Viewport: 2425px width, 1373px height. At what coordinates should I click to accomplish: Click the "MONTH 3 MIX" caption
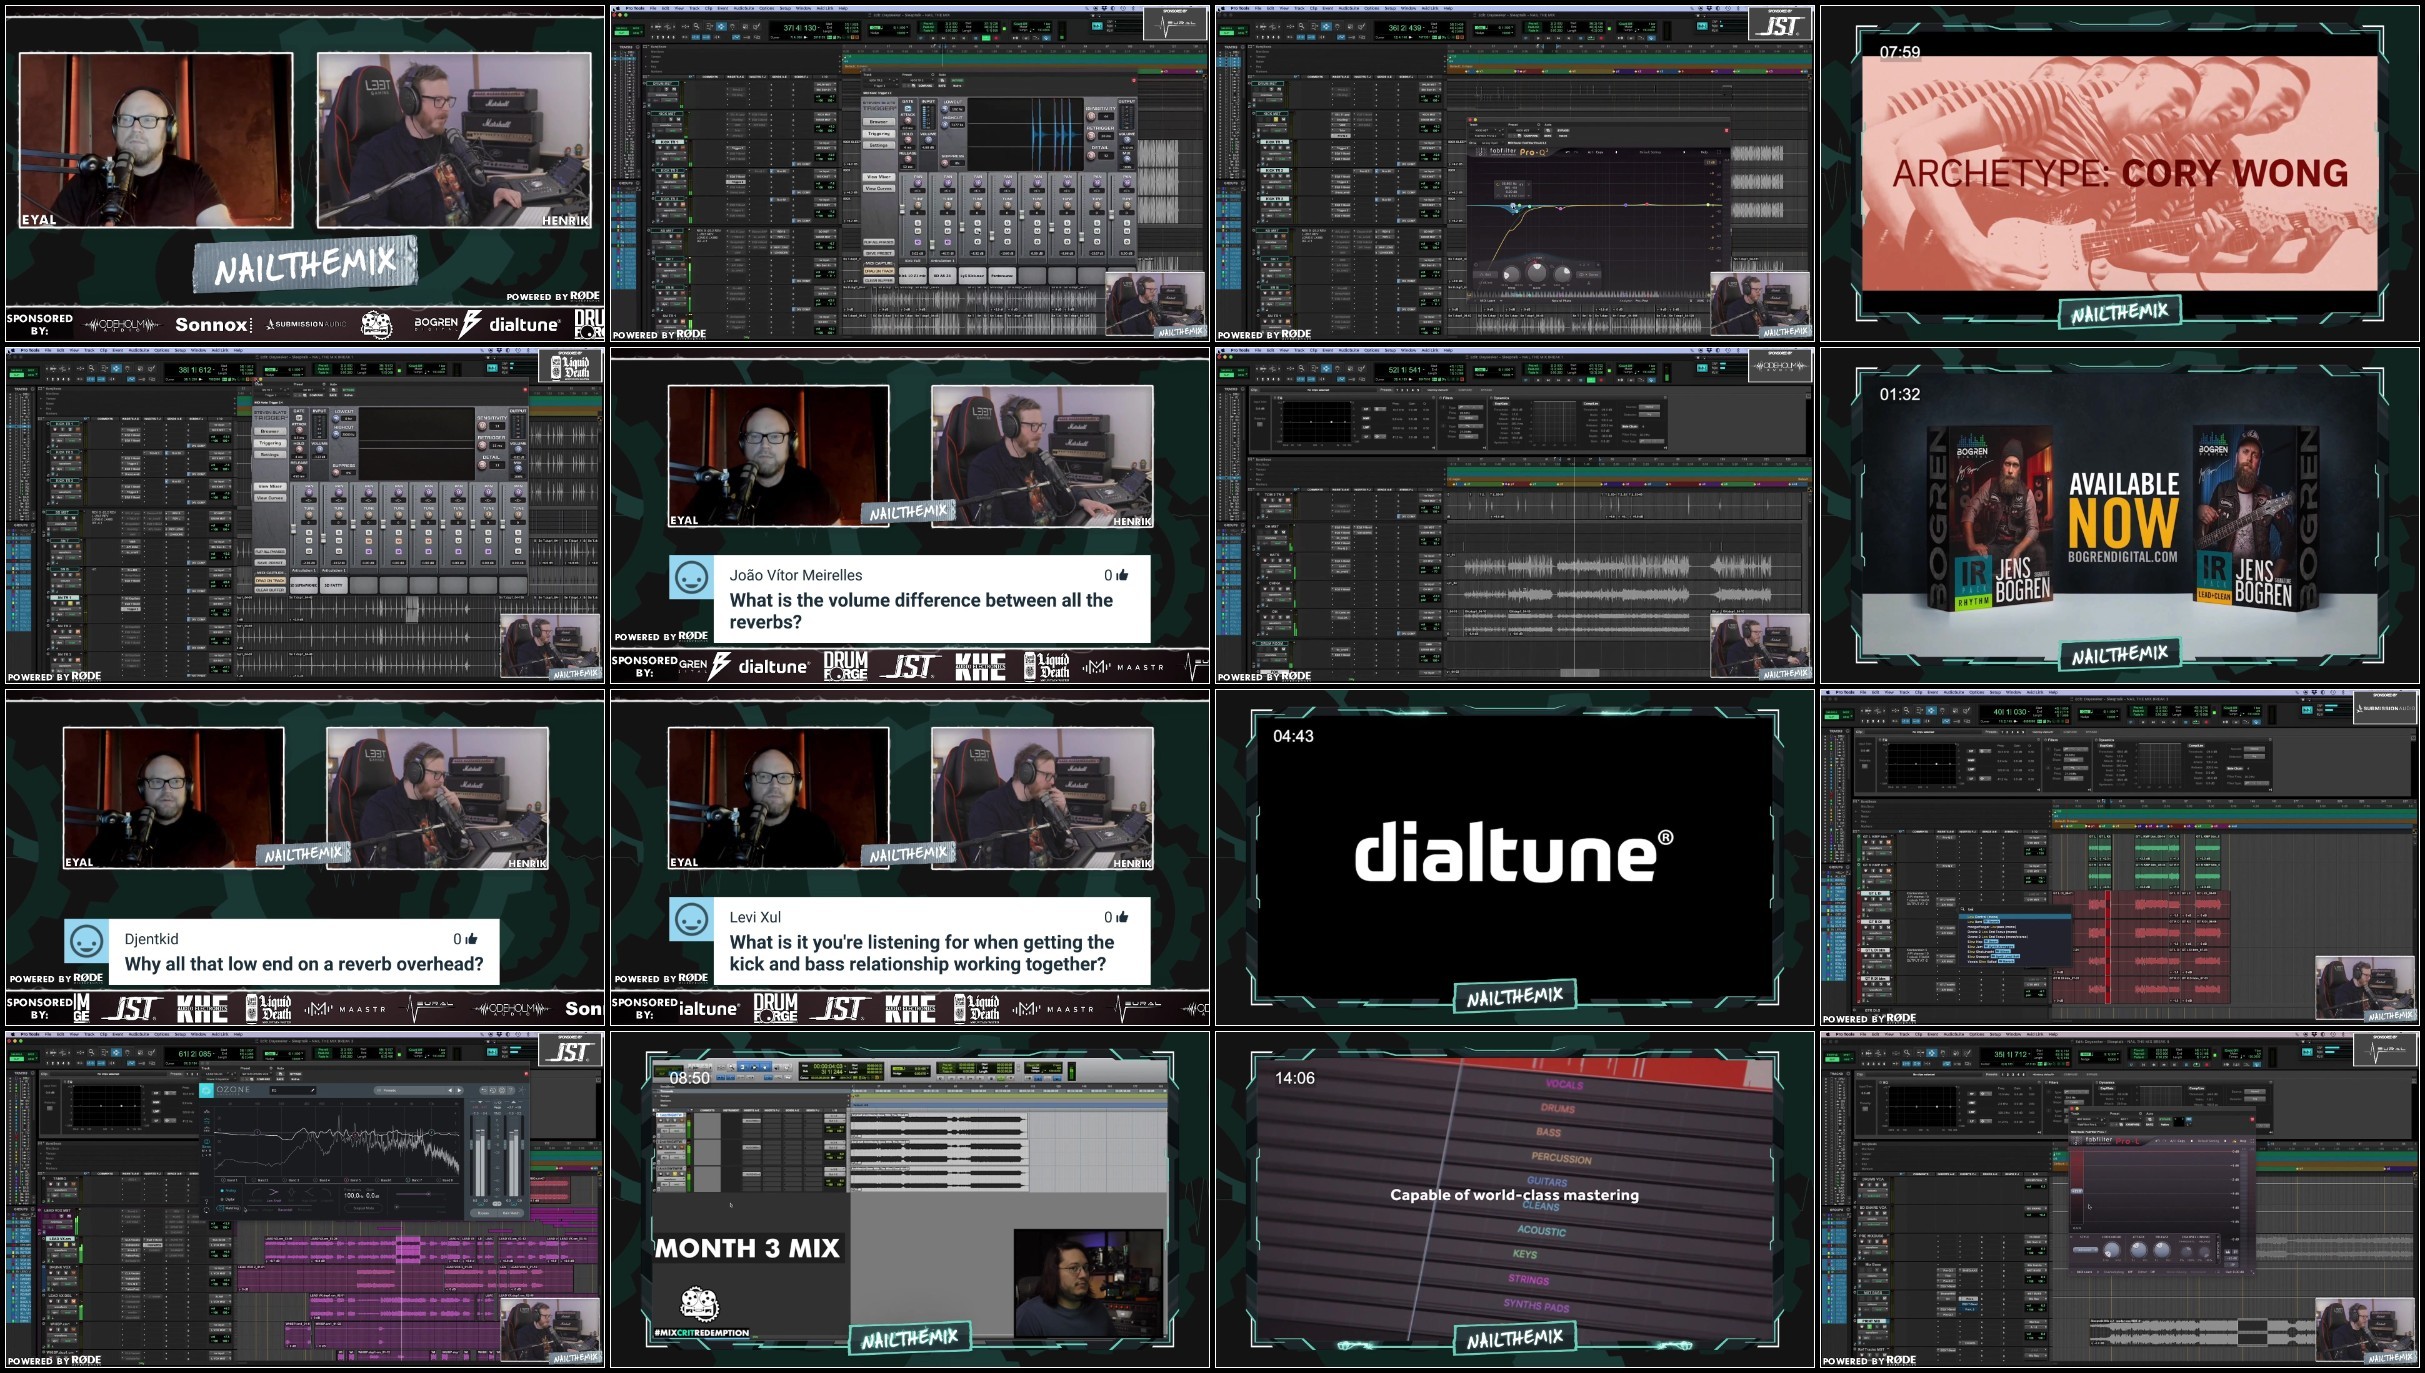[x=747, y=1248]
